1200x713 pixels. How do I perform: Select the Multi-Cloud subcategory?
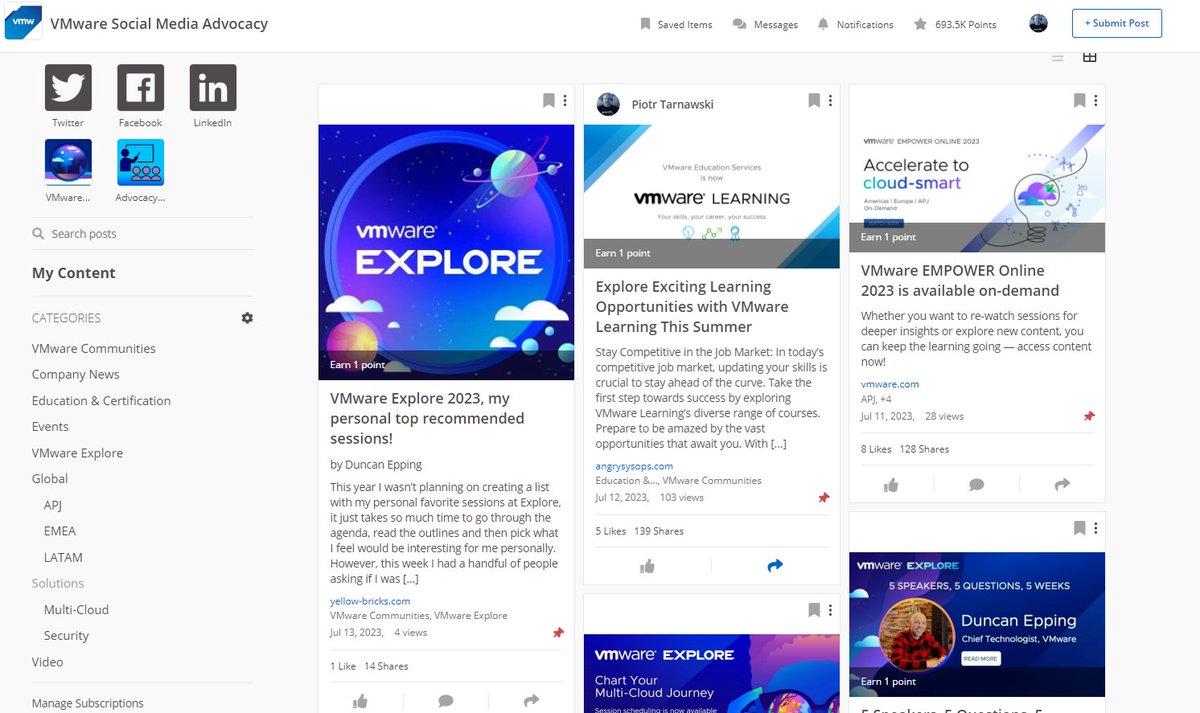click(76, 609)
